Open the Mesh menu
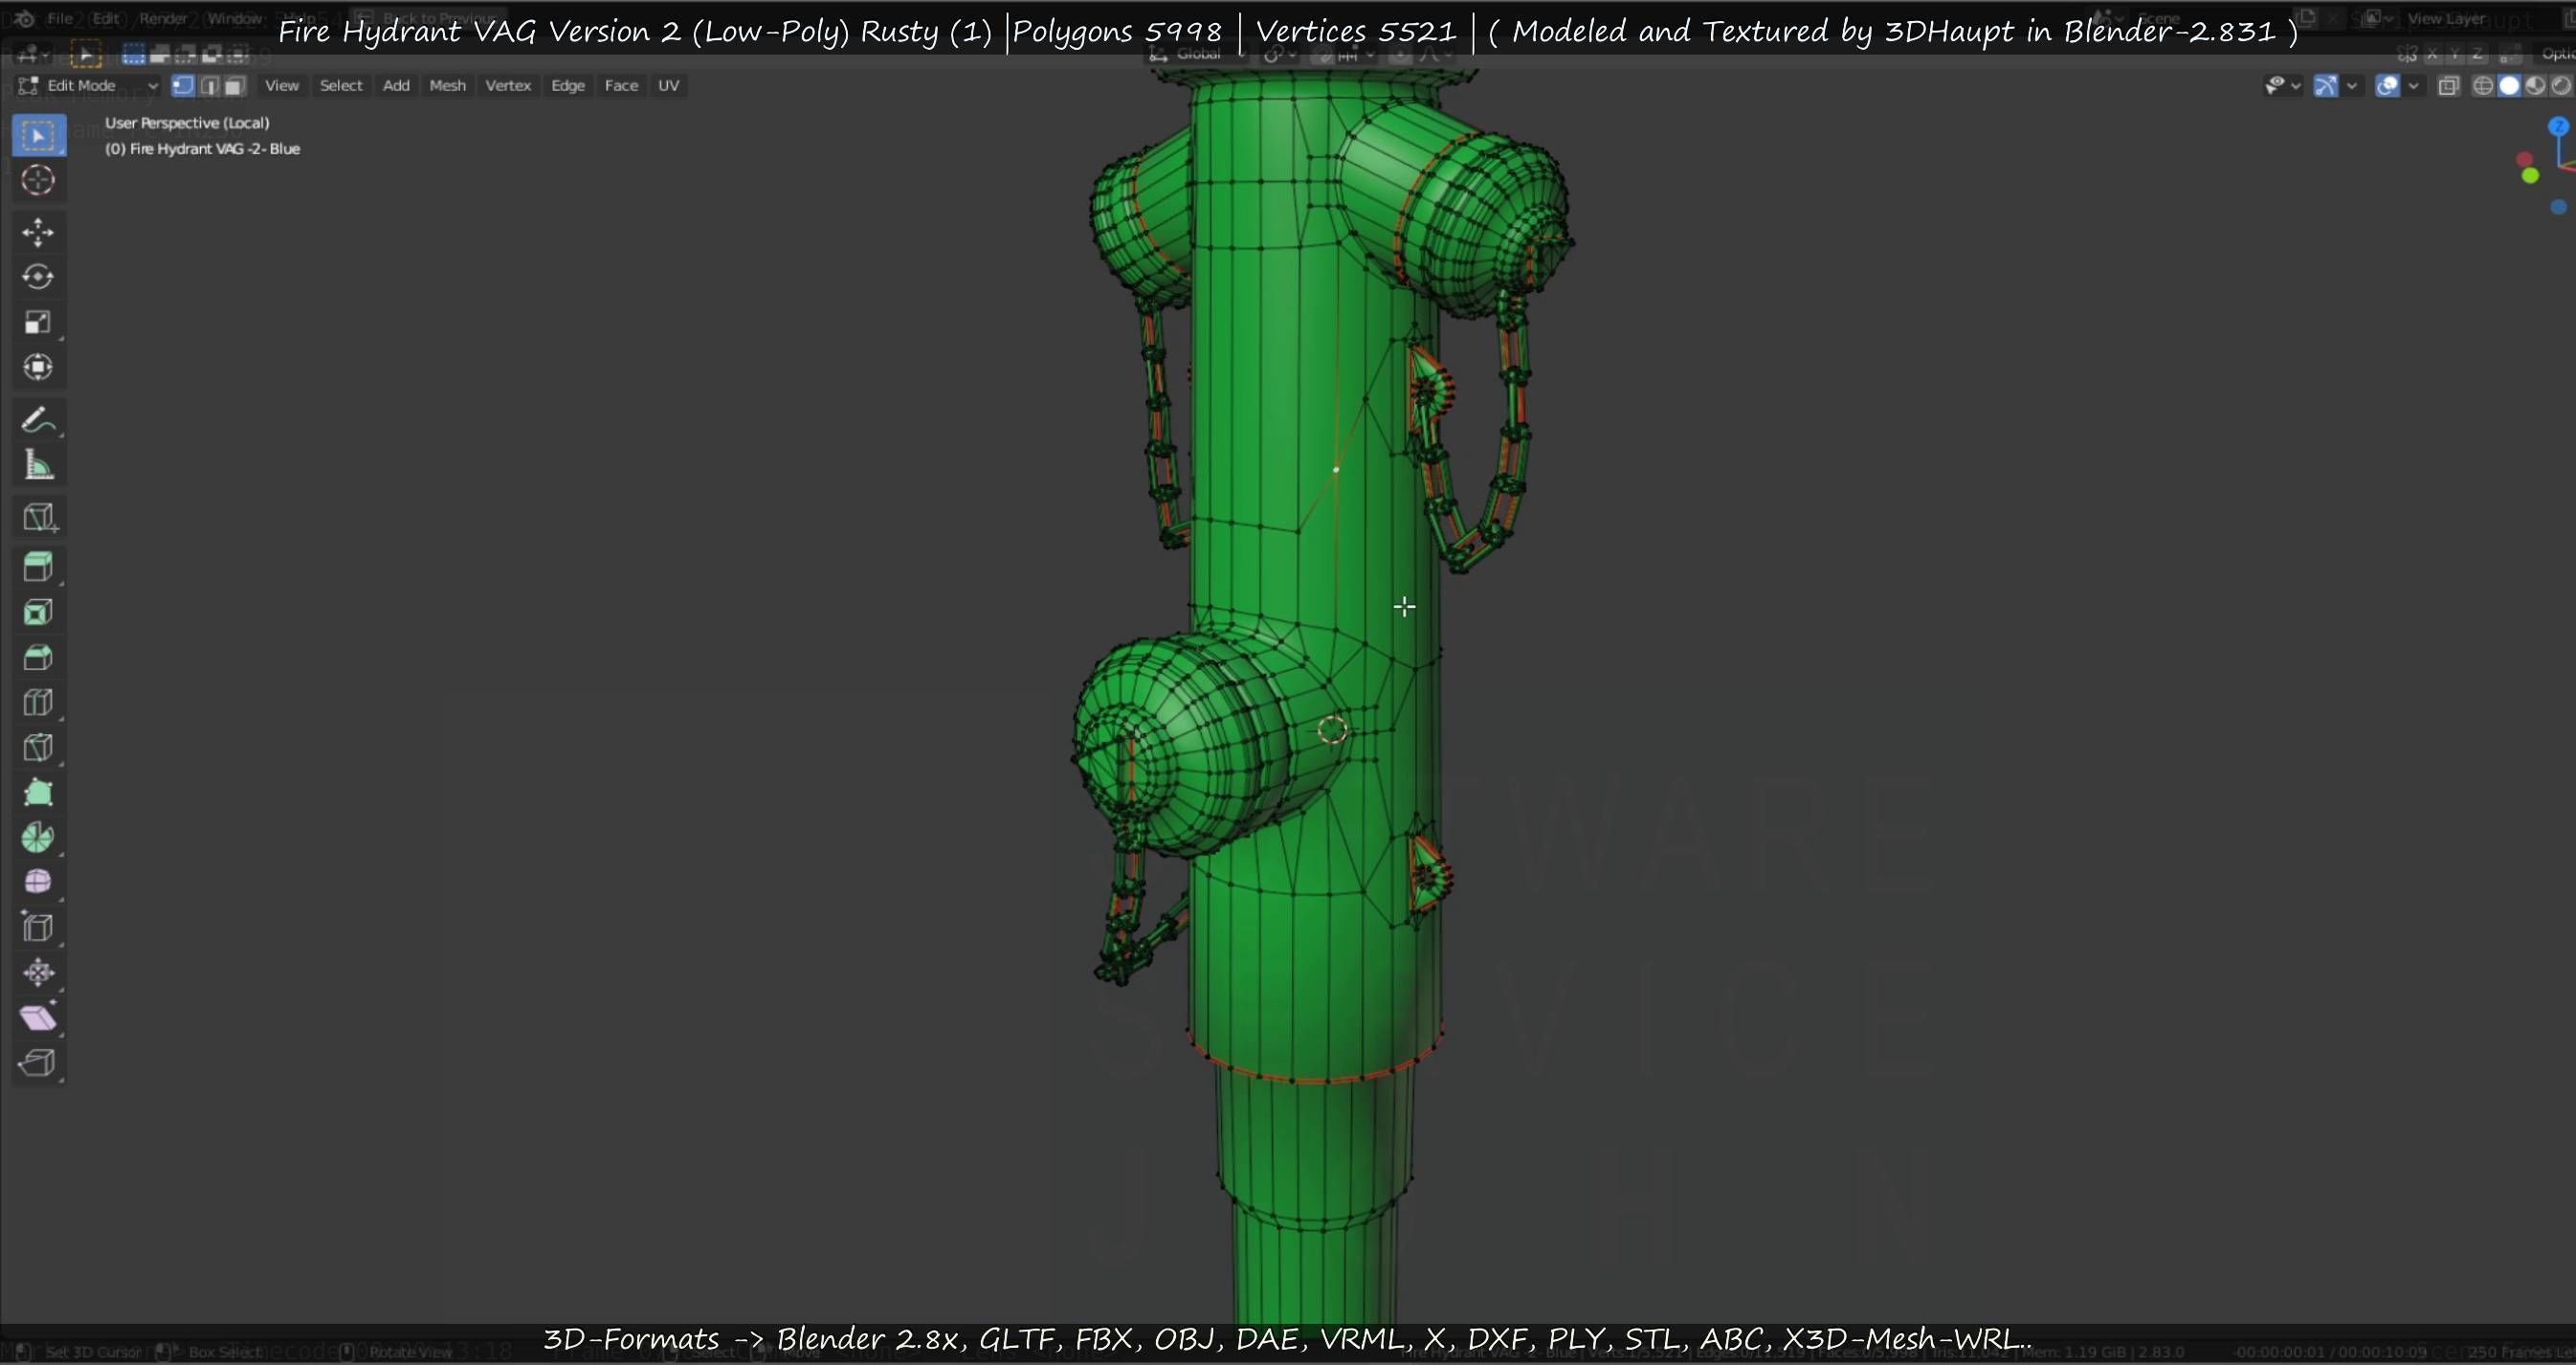This screenshot has height=1365, width=2576. [447, 86]
